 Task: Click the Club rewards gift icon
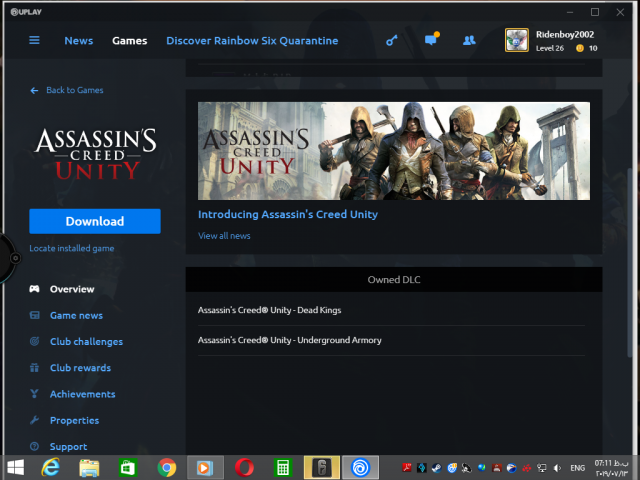pos(34,368)
